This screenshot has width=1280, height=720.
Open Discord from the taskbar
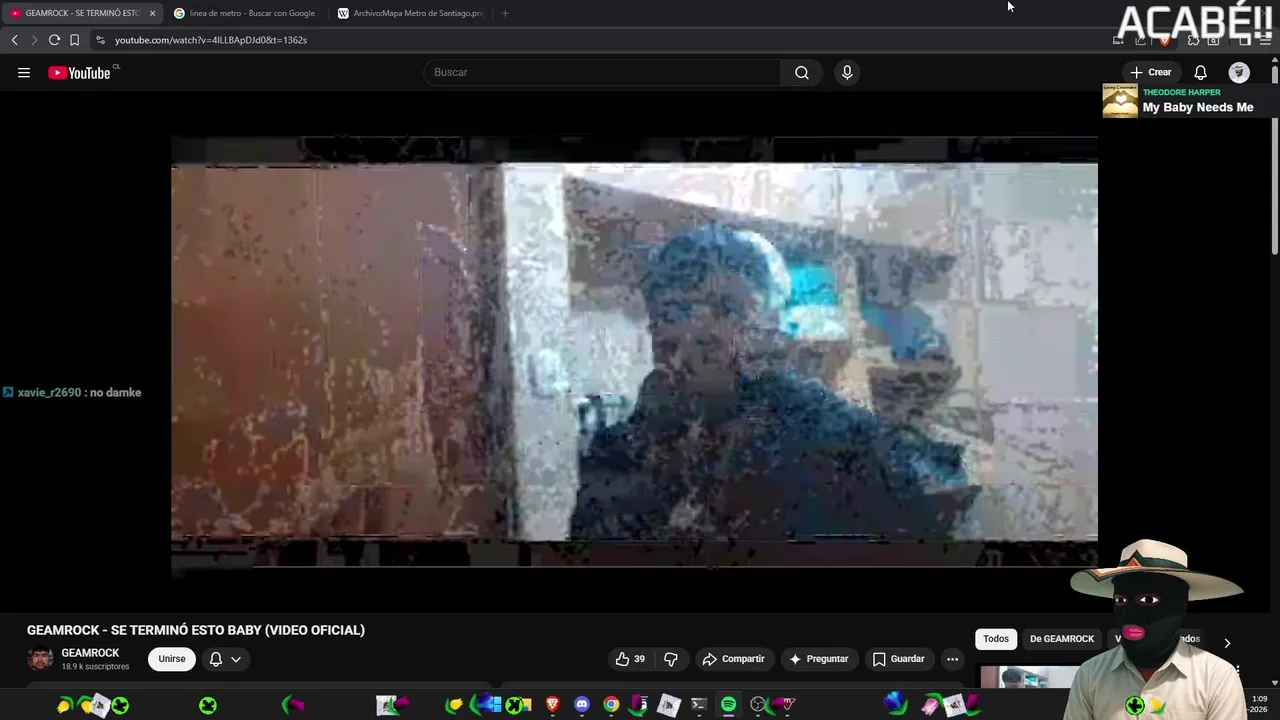[x=582, y=705]
